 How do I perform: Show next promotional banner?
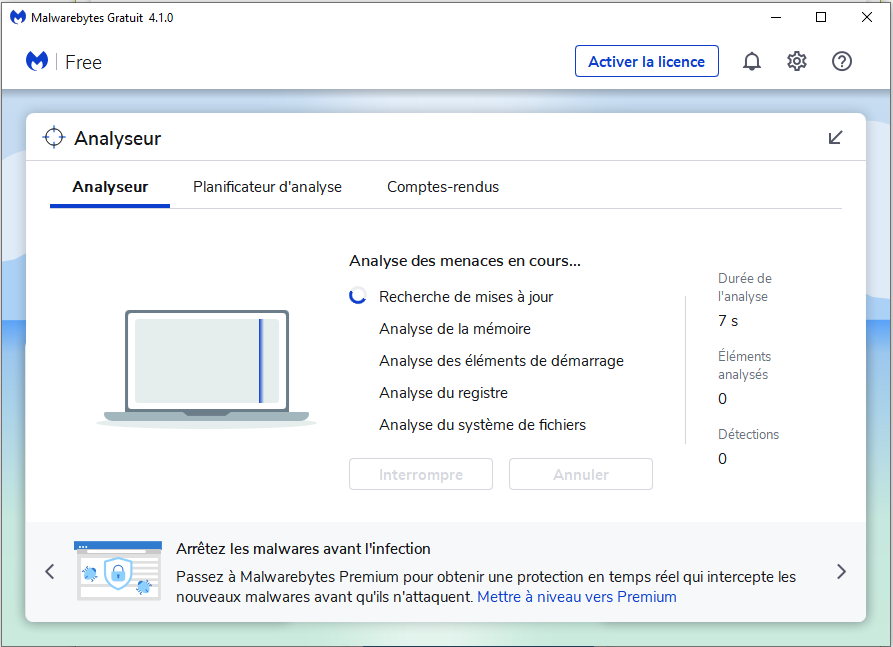841,571
